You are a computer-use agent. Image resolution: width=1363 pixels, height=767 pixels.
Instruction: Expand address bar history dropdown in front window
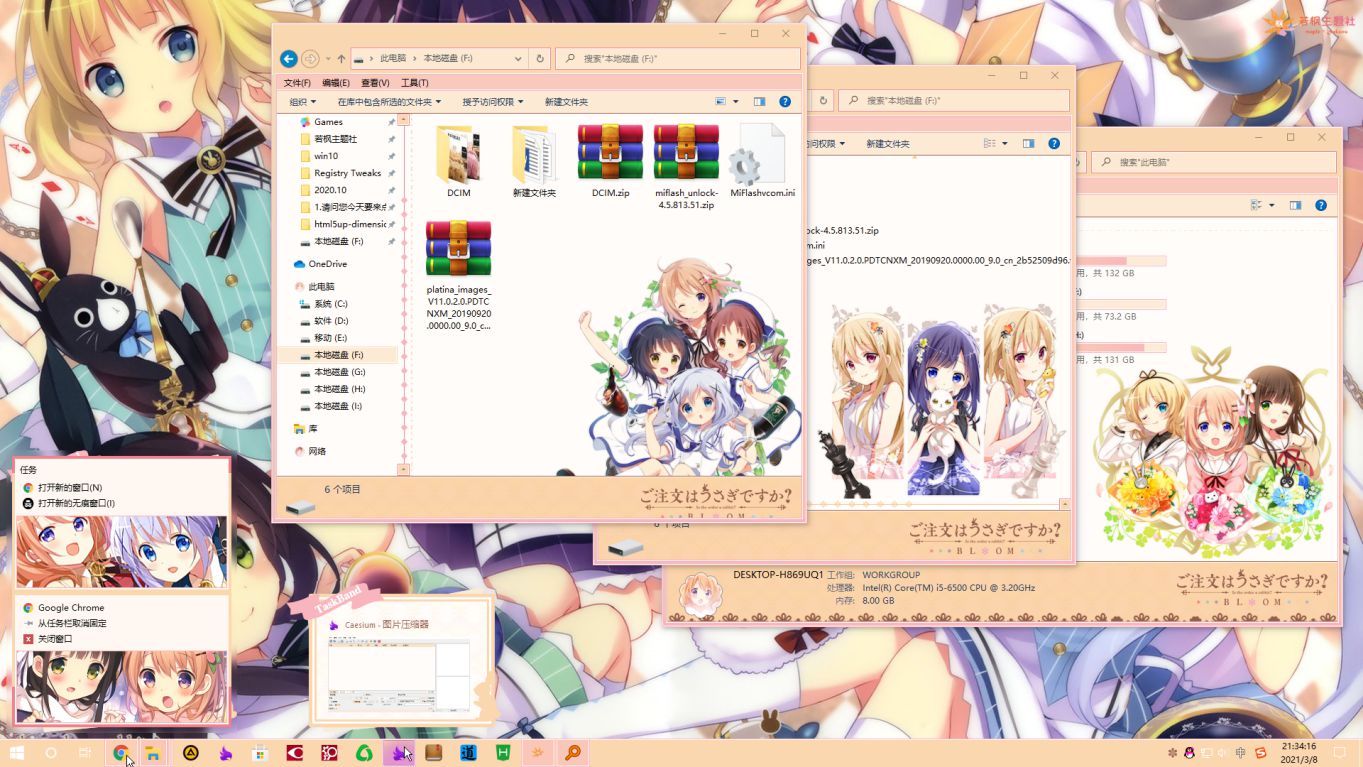(x=517, y=59)
